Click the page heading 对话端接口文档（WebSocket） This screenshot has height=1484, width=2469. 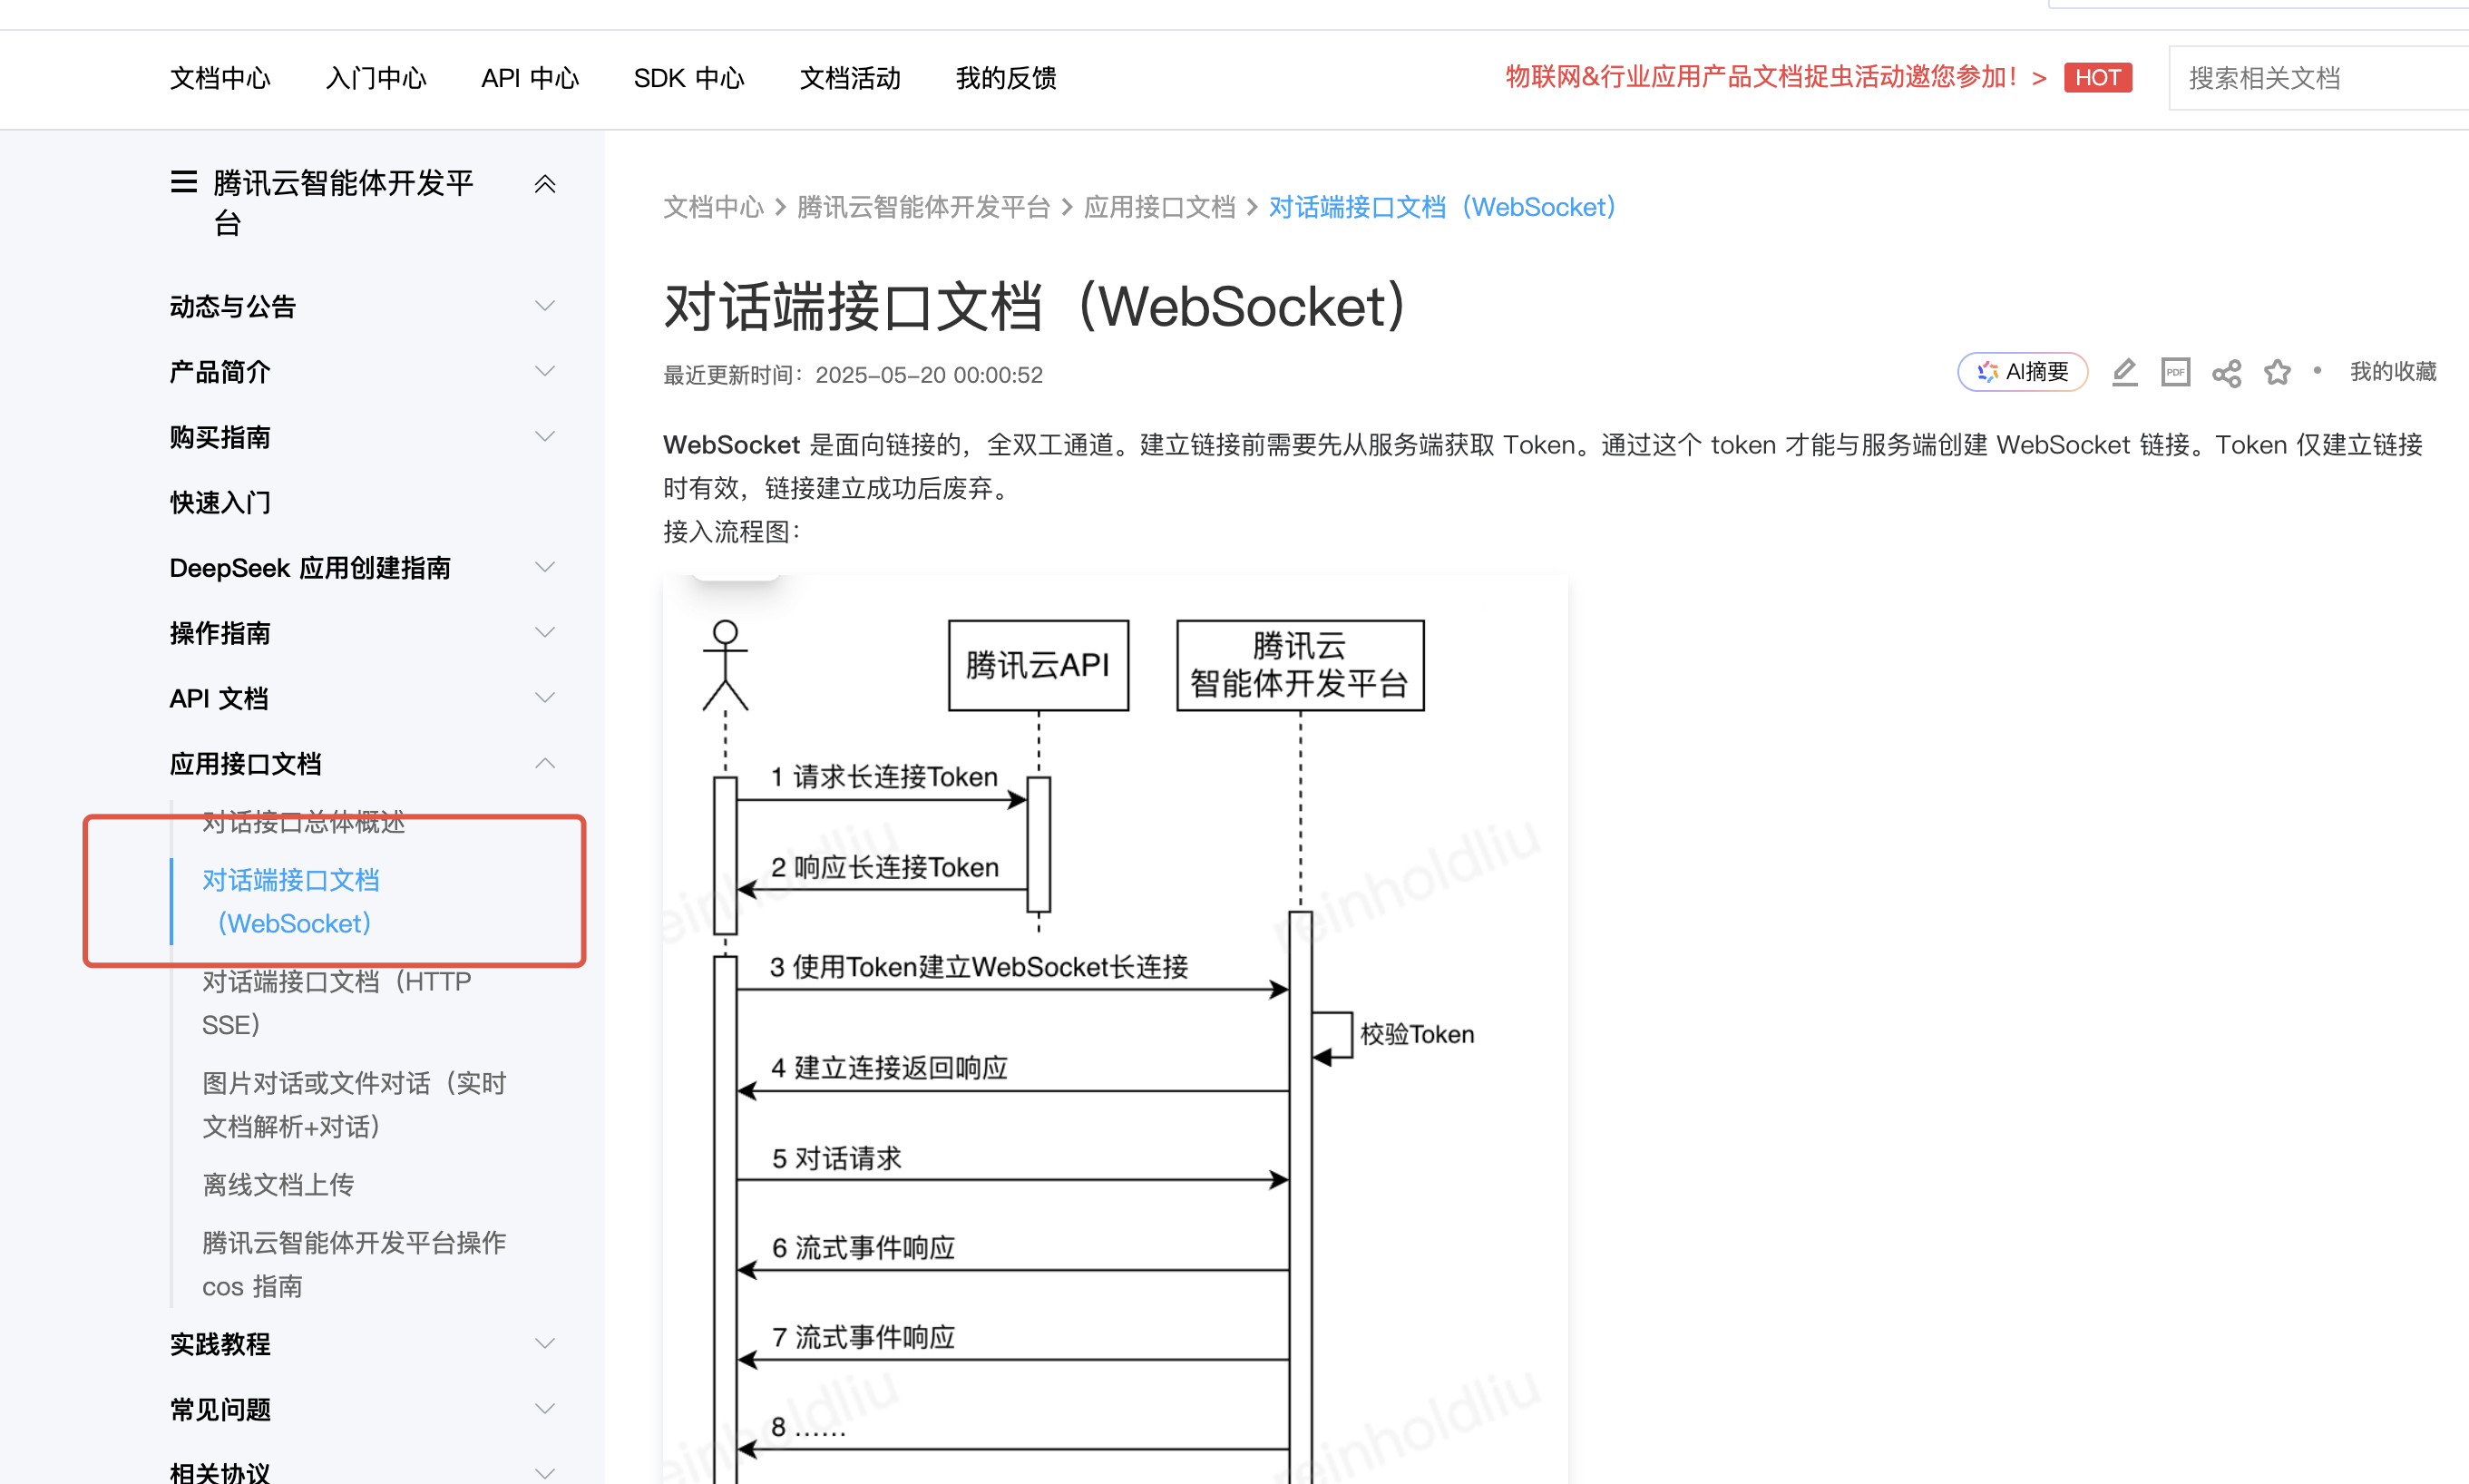coord(1038,306)
